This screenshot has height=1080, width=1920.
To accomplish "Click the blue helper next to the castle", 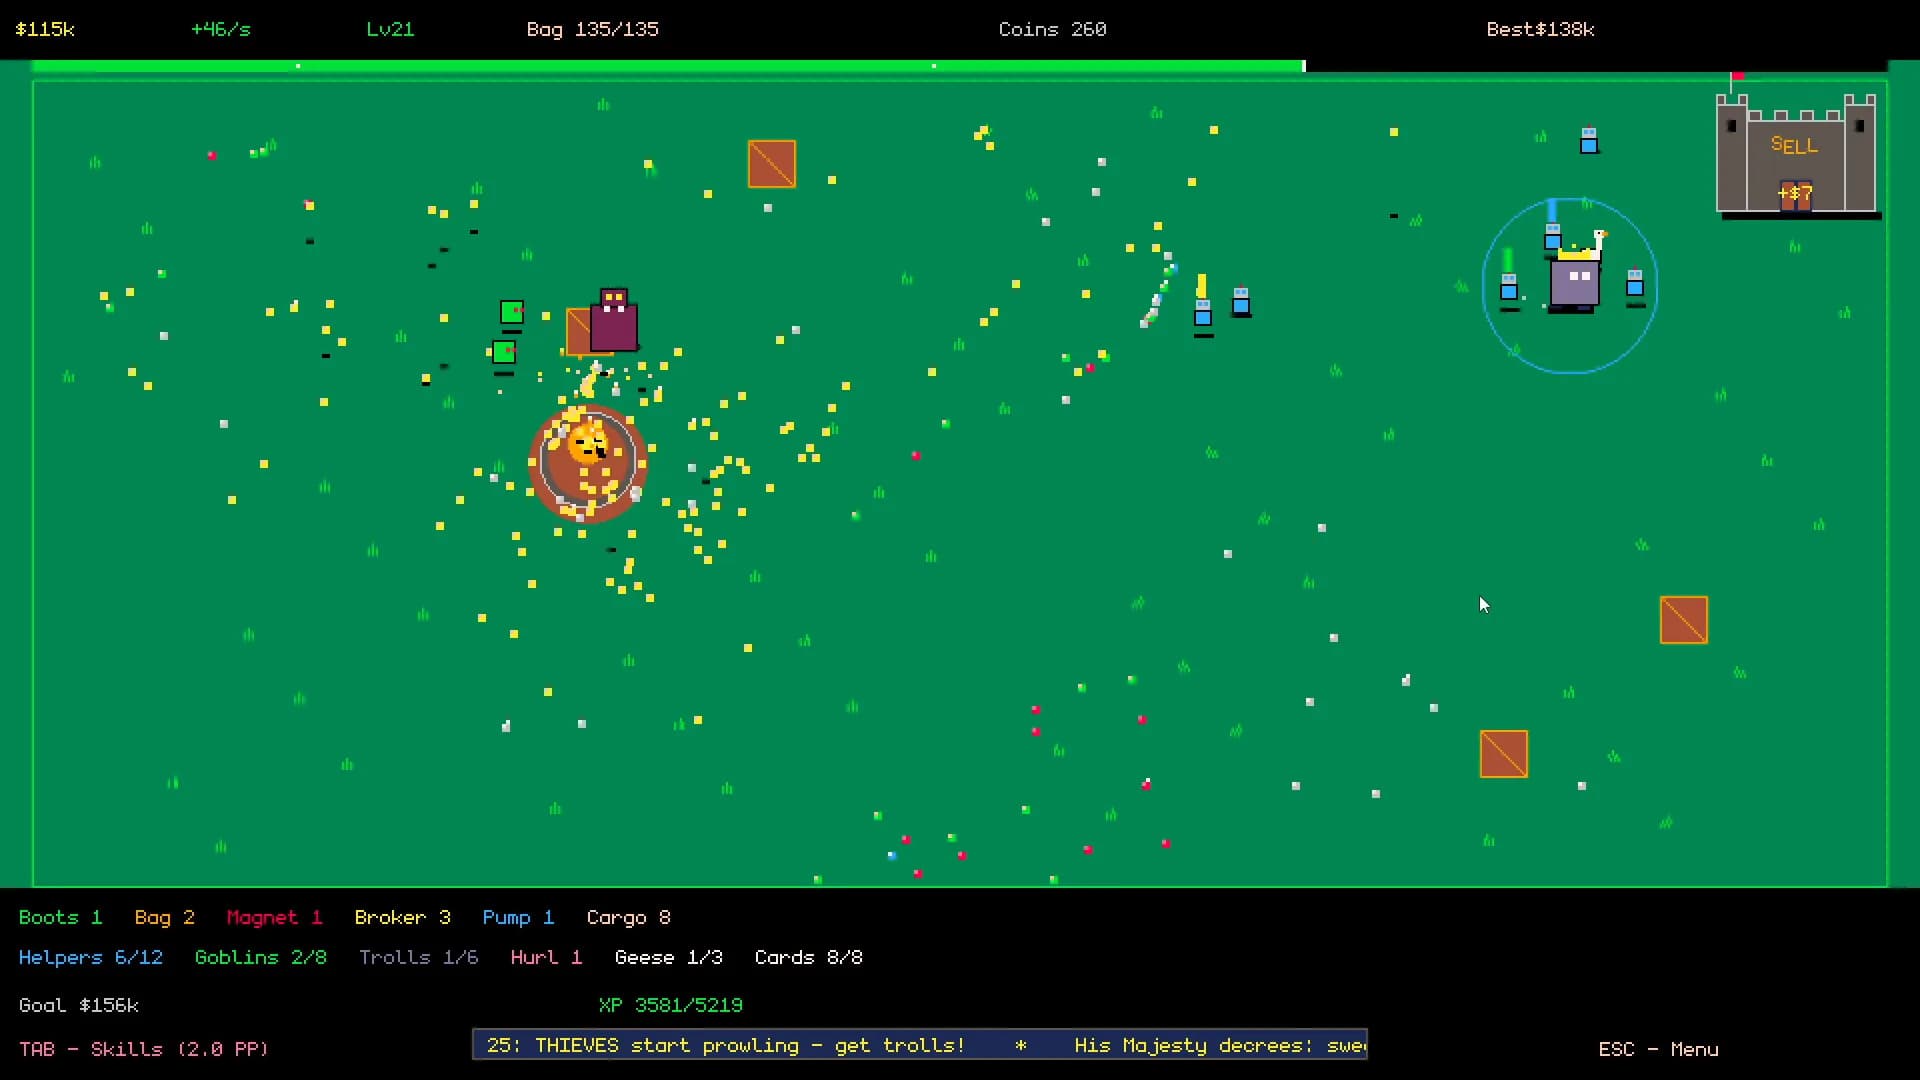I will coord(1589,140).
